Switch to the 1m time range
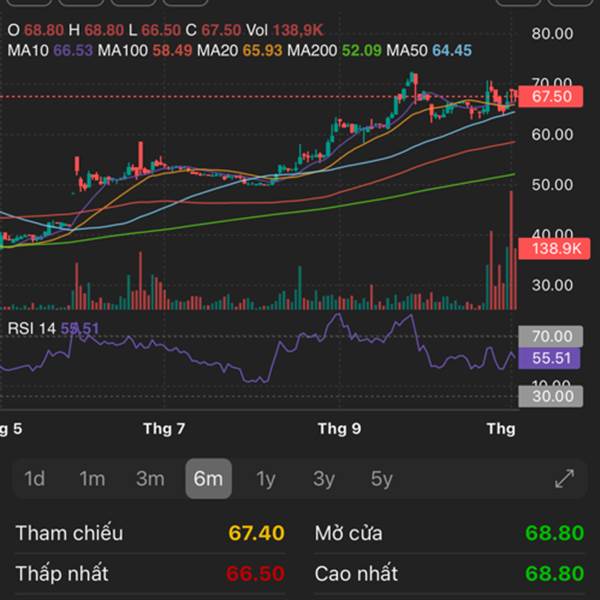 tap(92, 479)
